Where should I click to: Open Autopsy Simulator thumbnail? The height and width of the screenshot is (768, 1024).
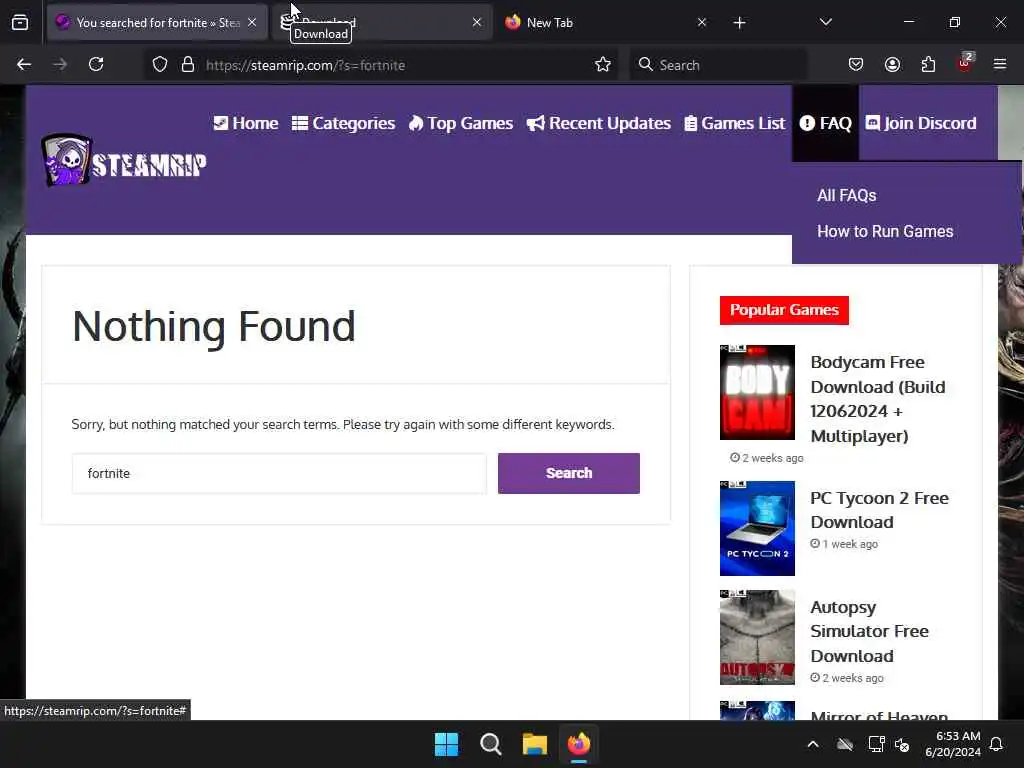757,637
